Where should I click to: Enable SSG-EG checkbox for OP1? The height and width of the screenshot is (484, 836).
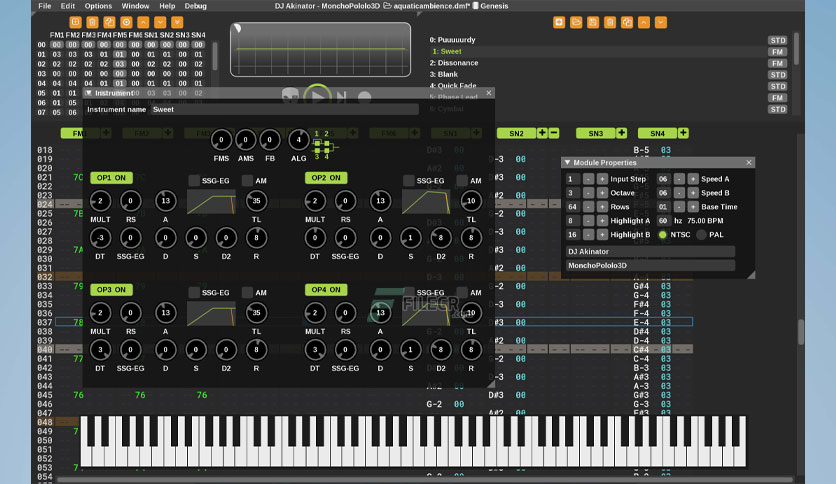pyautogui.click(x=194, y=181)
